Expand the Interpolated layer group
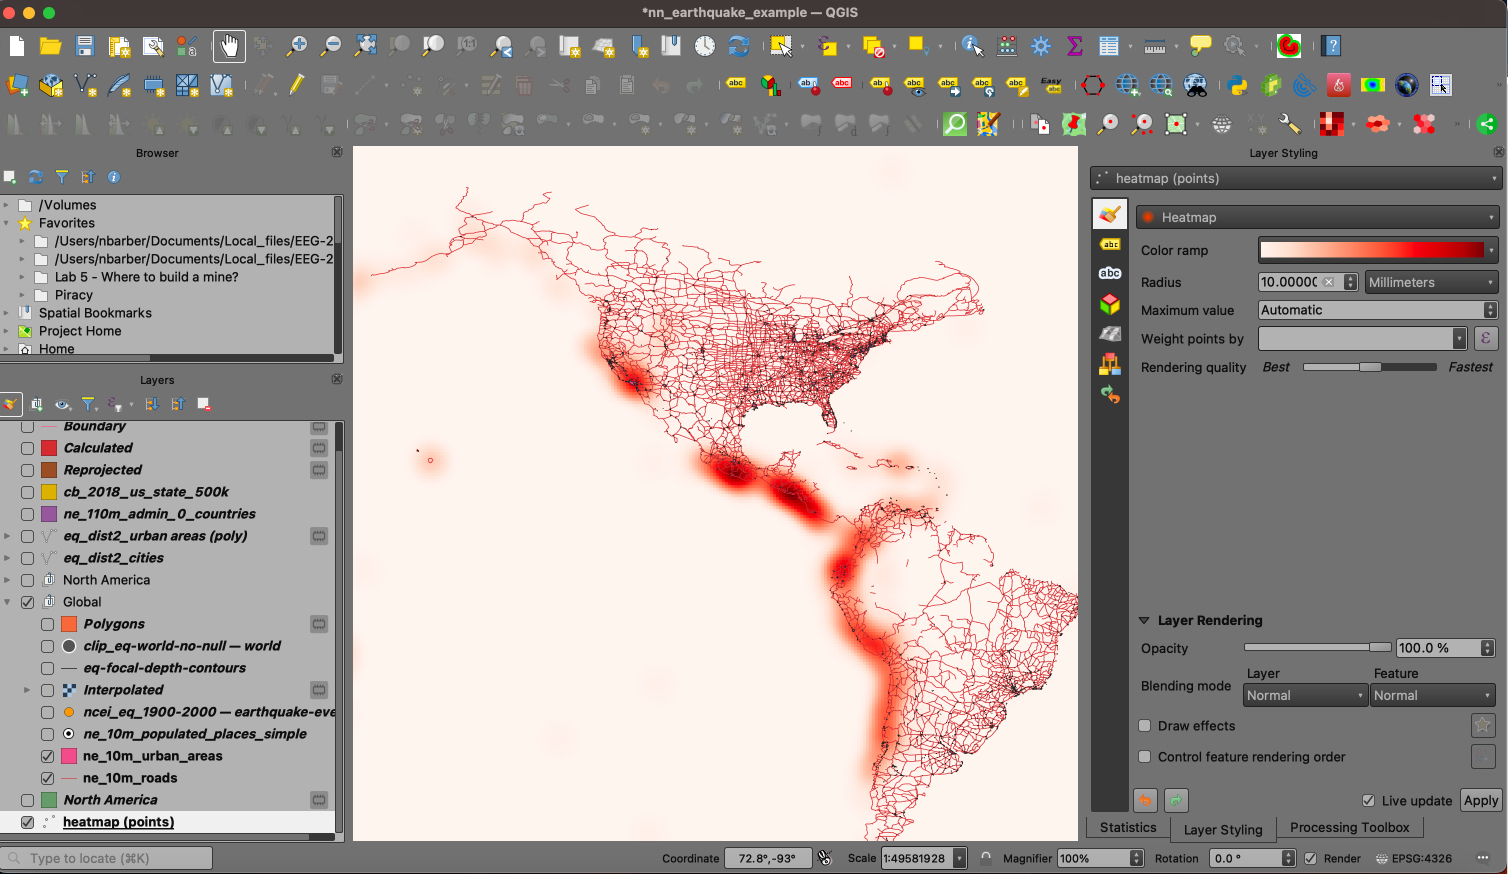 (x=27, y=690)
